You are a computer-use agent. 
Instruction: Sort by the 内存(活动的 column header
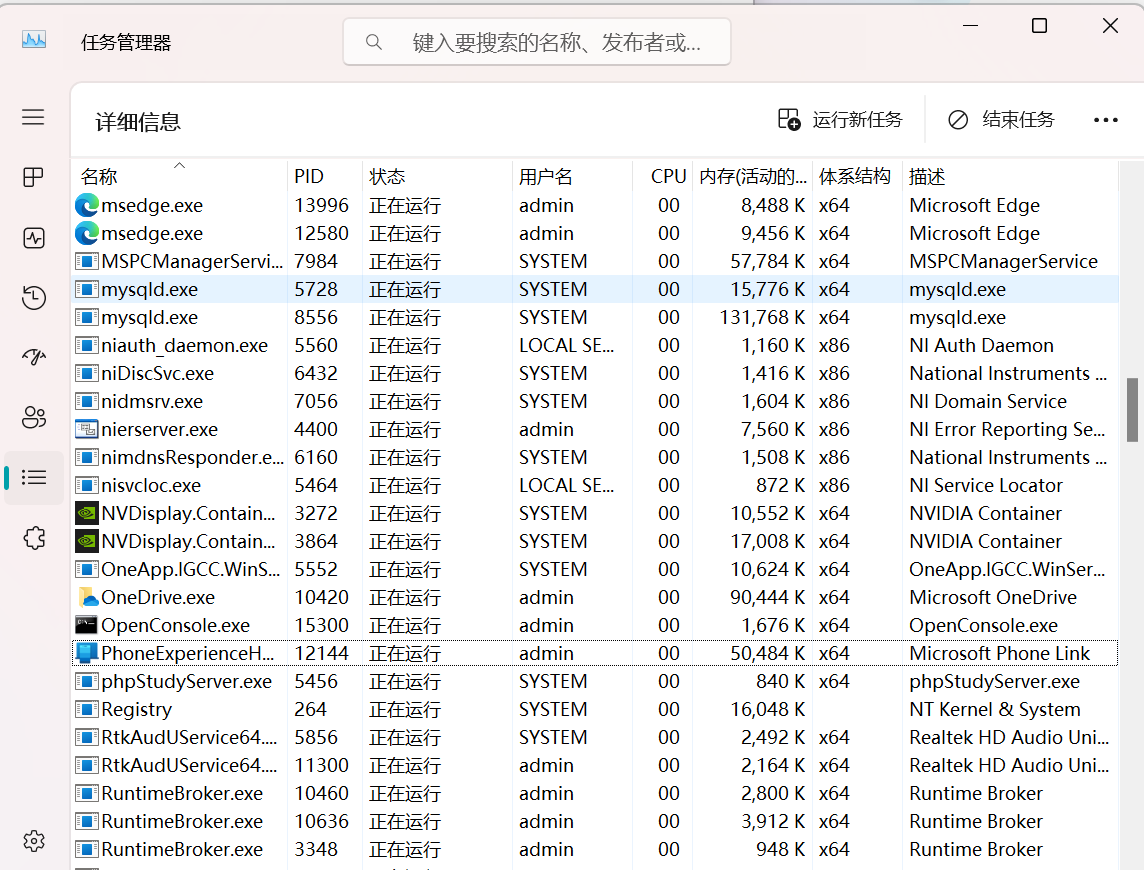click(x=753, y=177)
